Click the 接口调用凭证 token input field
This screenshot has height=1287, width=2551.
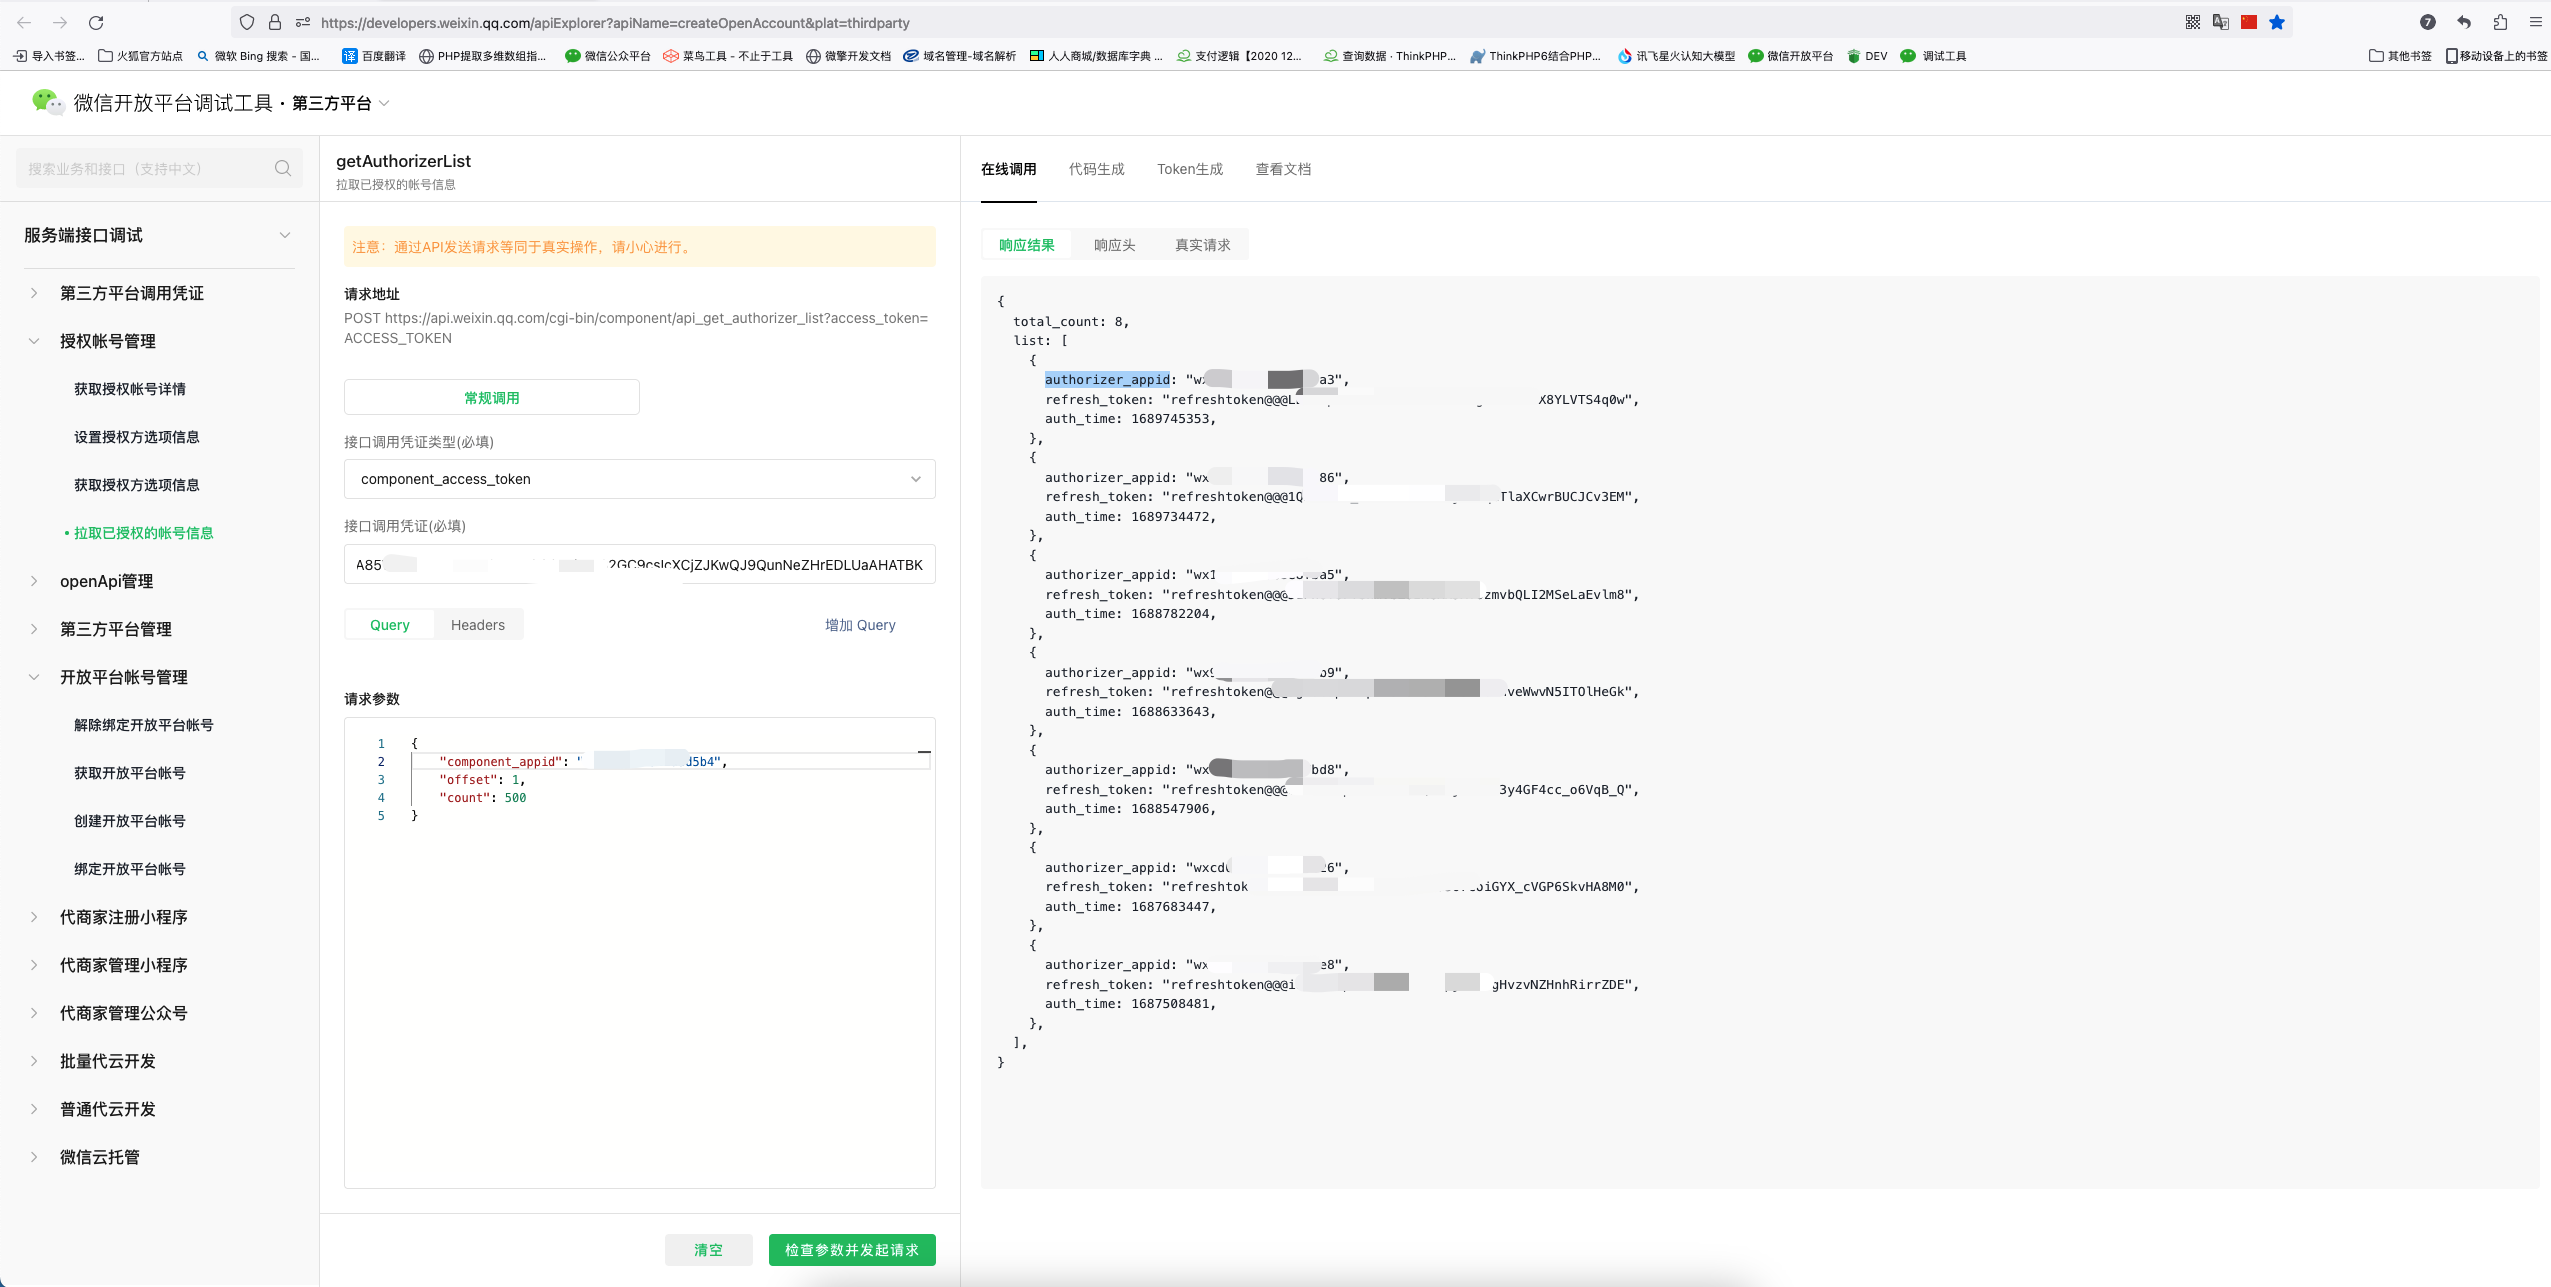point(639,565)
